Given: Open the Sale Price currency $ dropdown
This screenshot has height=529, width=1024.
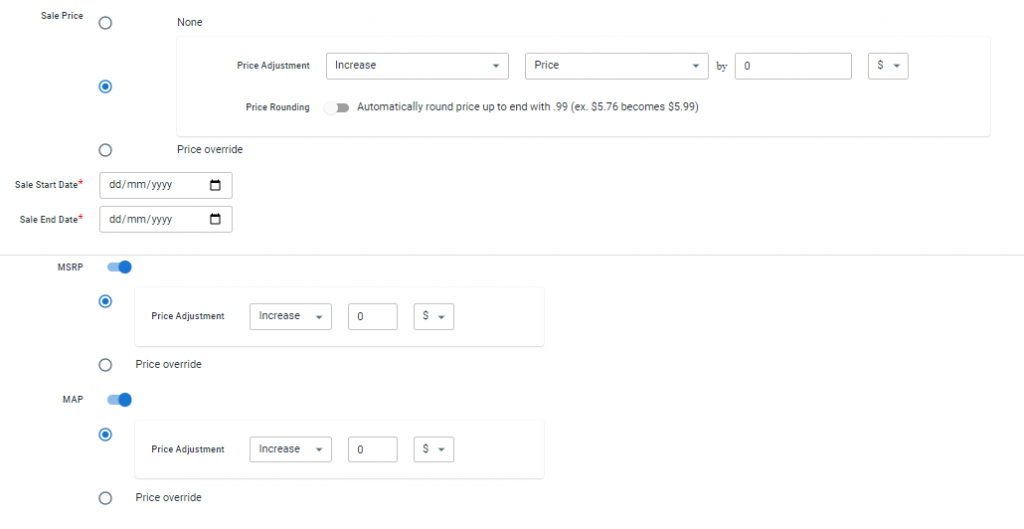Looking at the screenshot, I should [888, 66].
